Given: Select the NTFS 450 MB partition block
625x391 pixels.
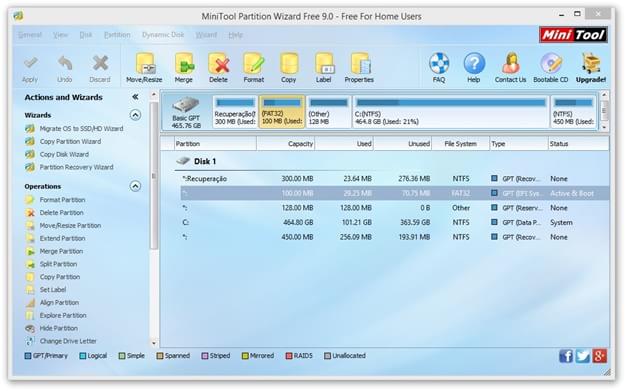Looking at the screenshot, I should [573, 112].
